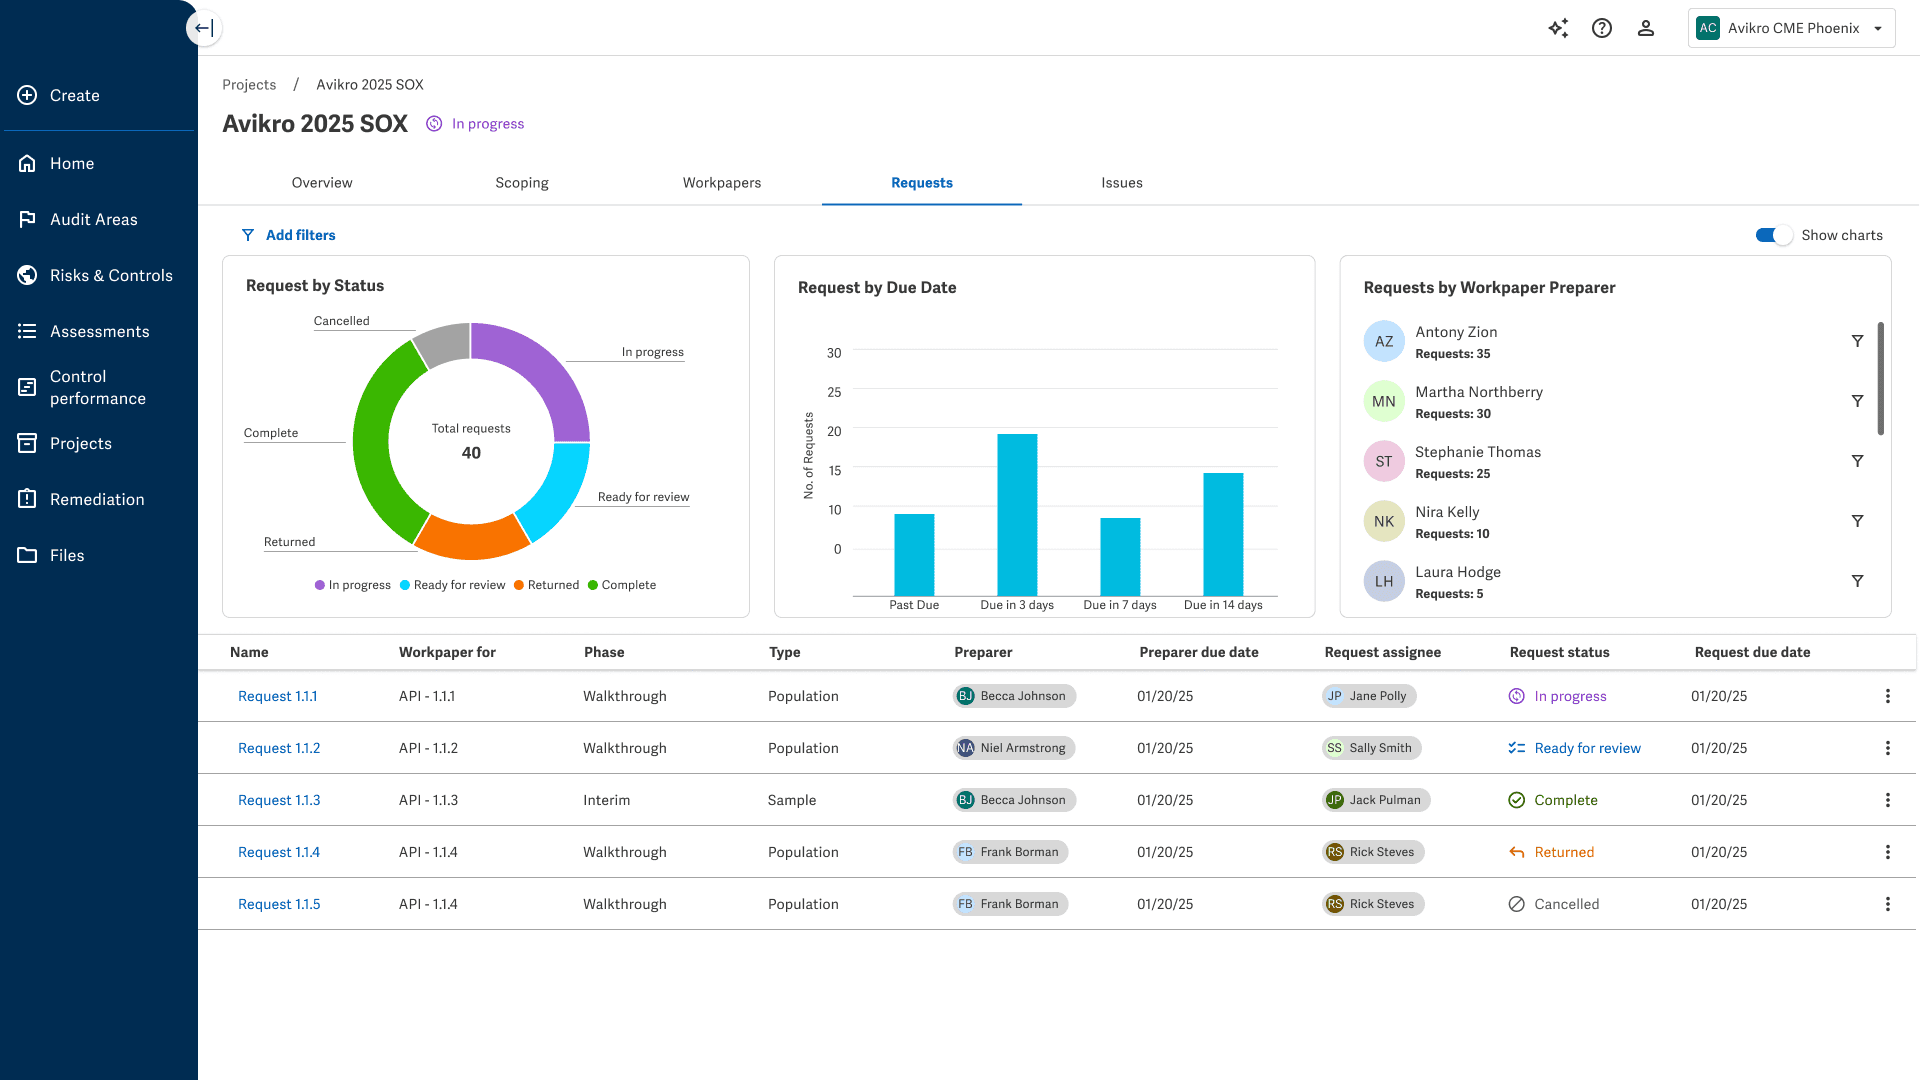Open more options for Request 1.1.5

[x=1887, y=904]
